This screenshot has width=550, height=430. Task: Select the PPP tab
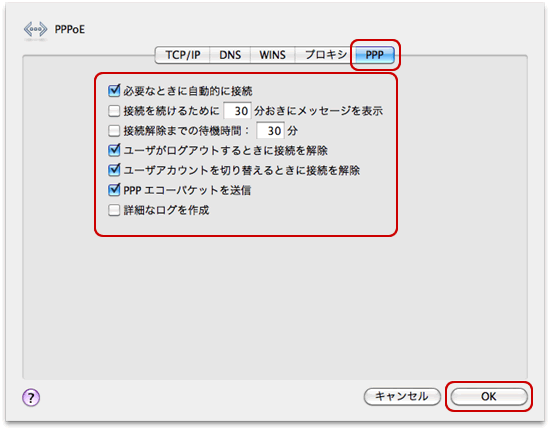(375, 55)
